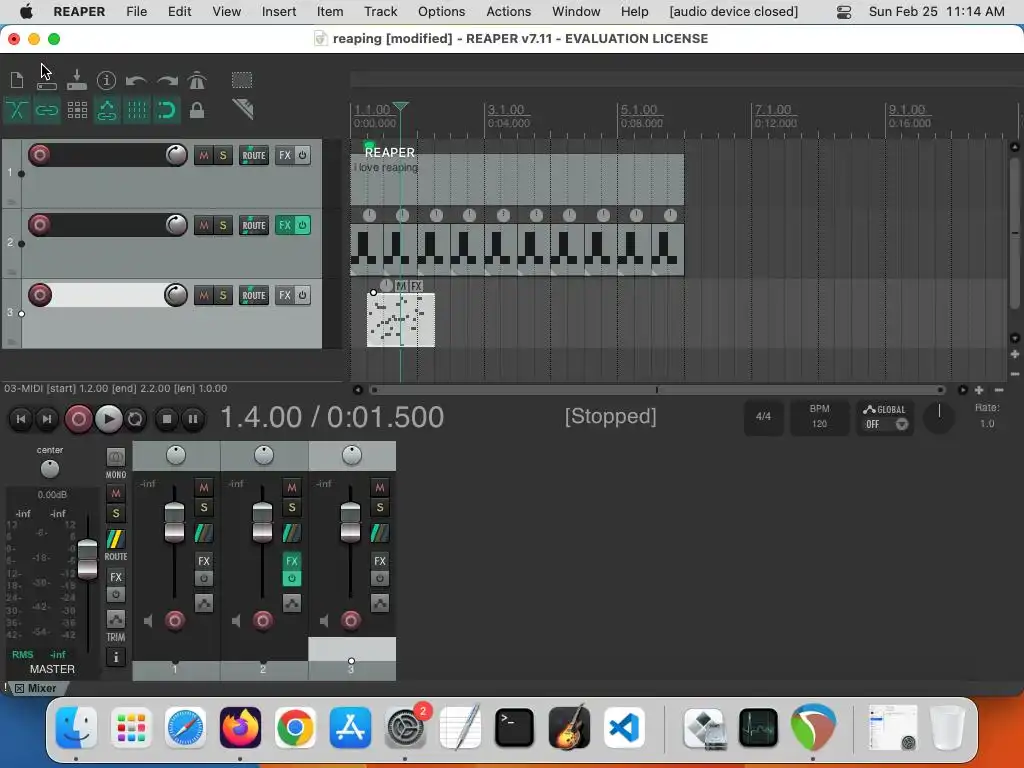
Task: Click the transport Record button
Action: pyautogui.click(x=78, y=419)
